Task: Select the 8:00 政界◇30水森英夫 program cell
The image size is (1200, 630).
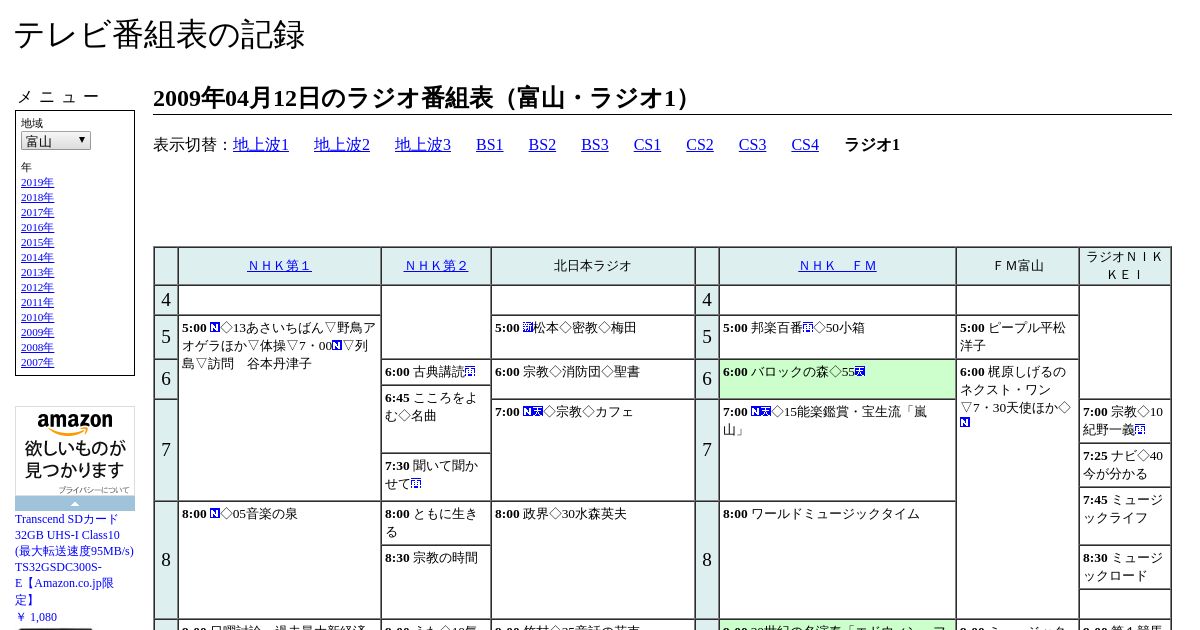Action: click(x=593, y=560)
